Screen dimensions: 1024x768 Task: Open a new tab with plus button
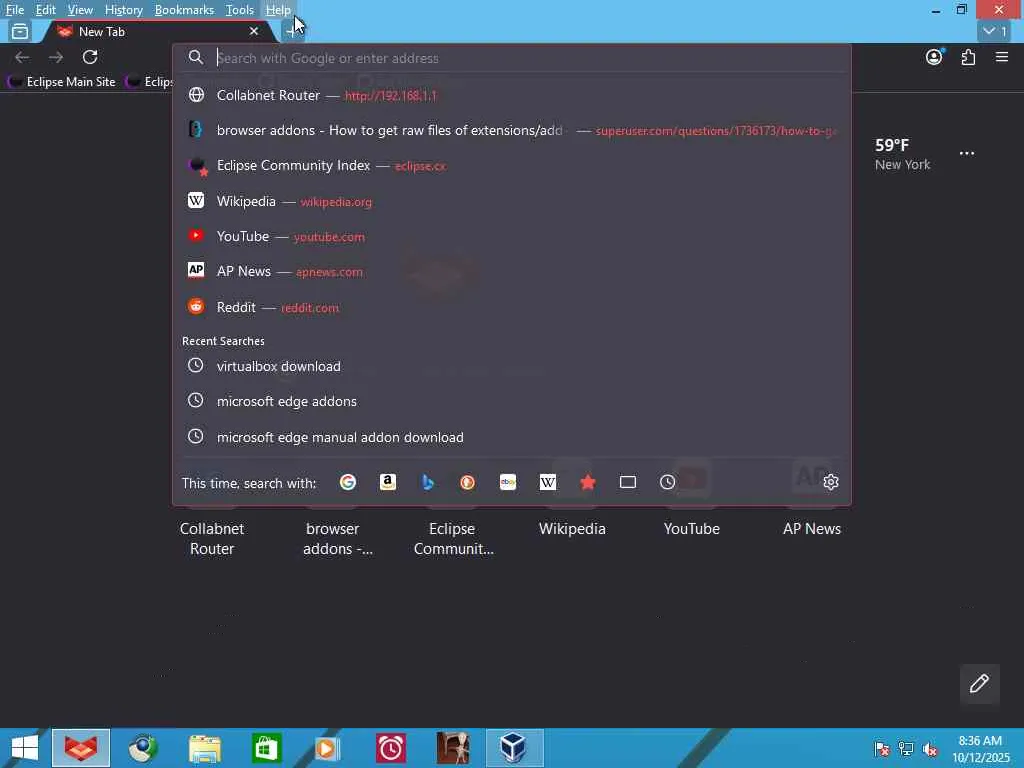click(291, 31)
